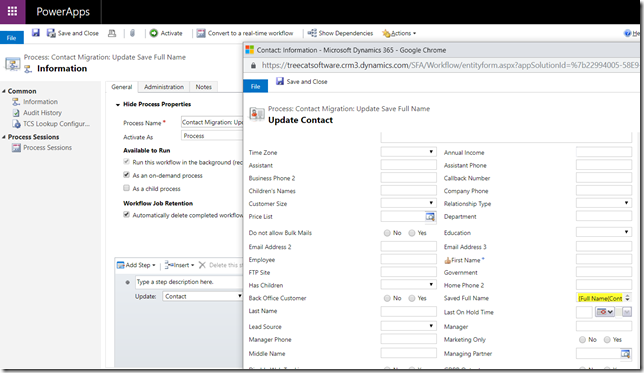The height and width of the screenshot is (373, 644).
Task: Click Convert to a real-time workflow
Action: [x=245, y=33]
